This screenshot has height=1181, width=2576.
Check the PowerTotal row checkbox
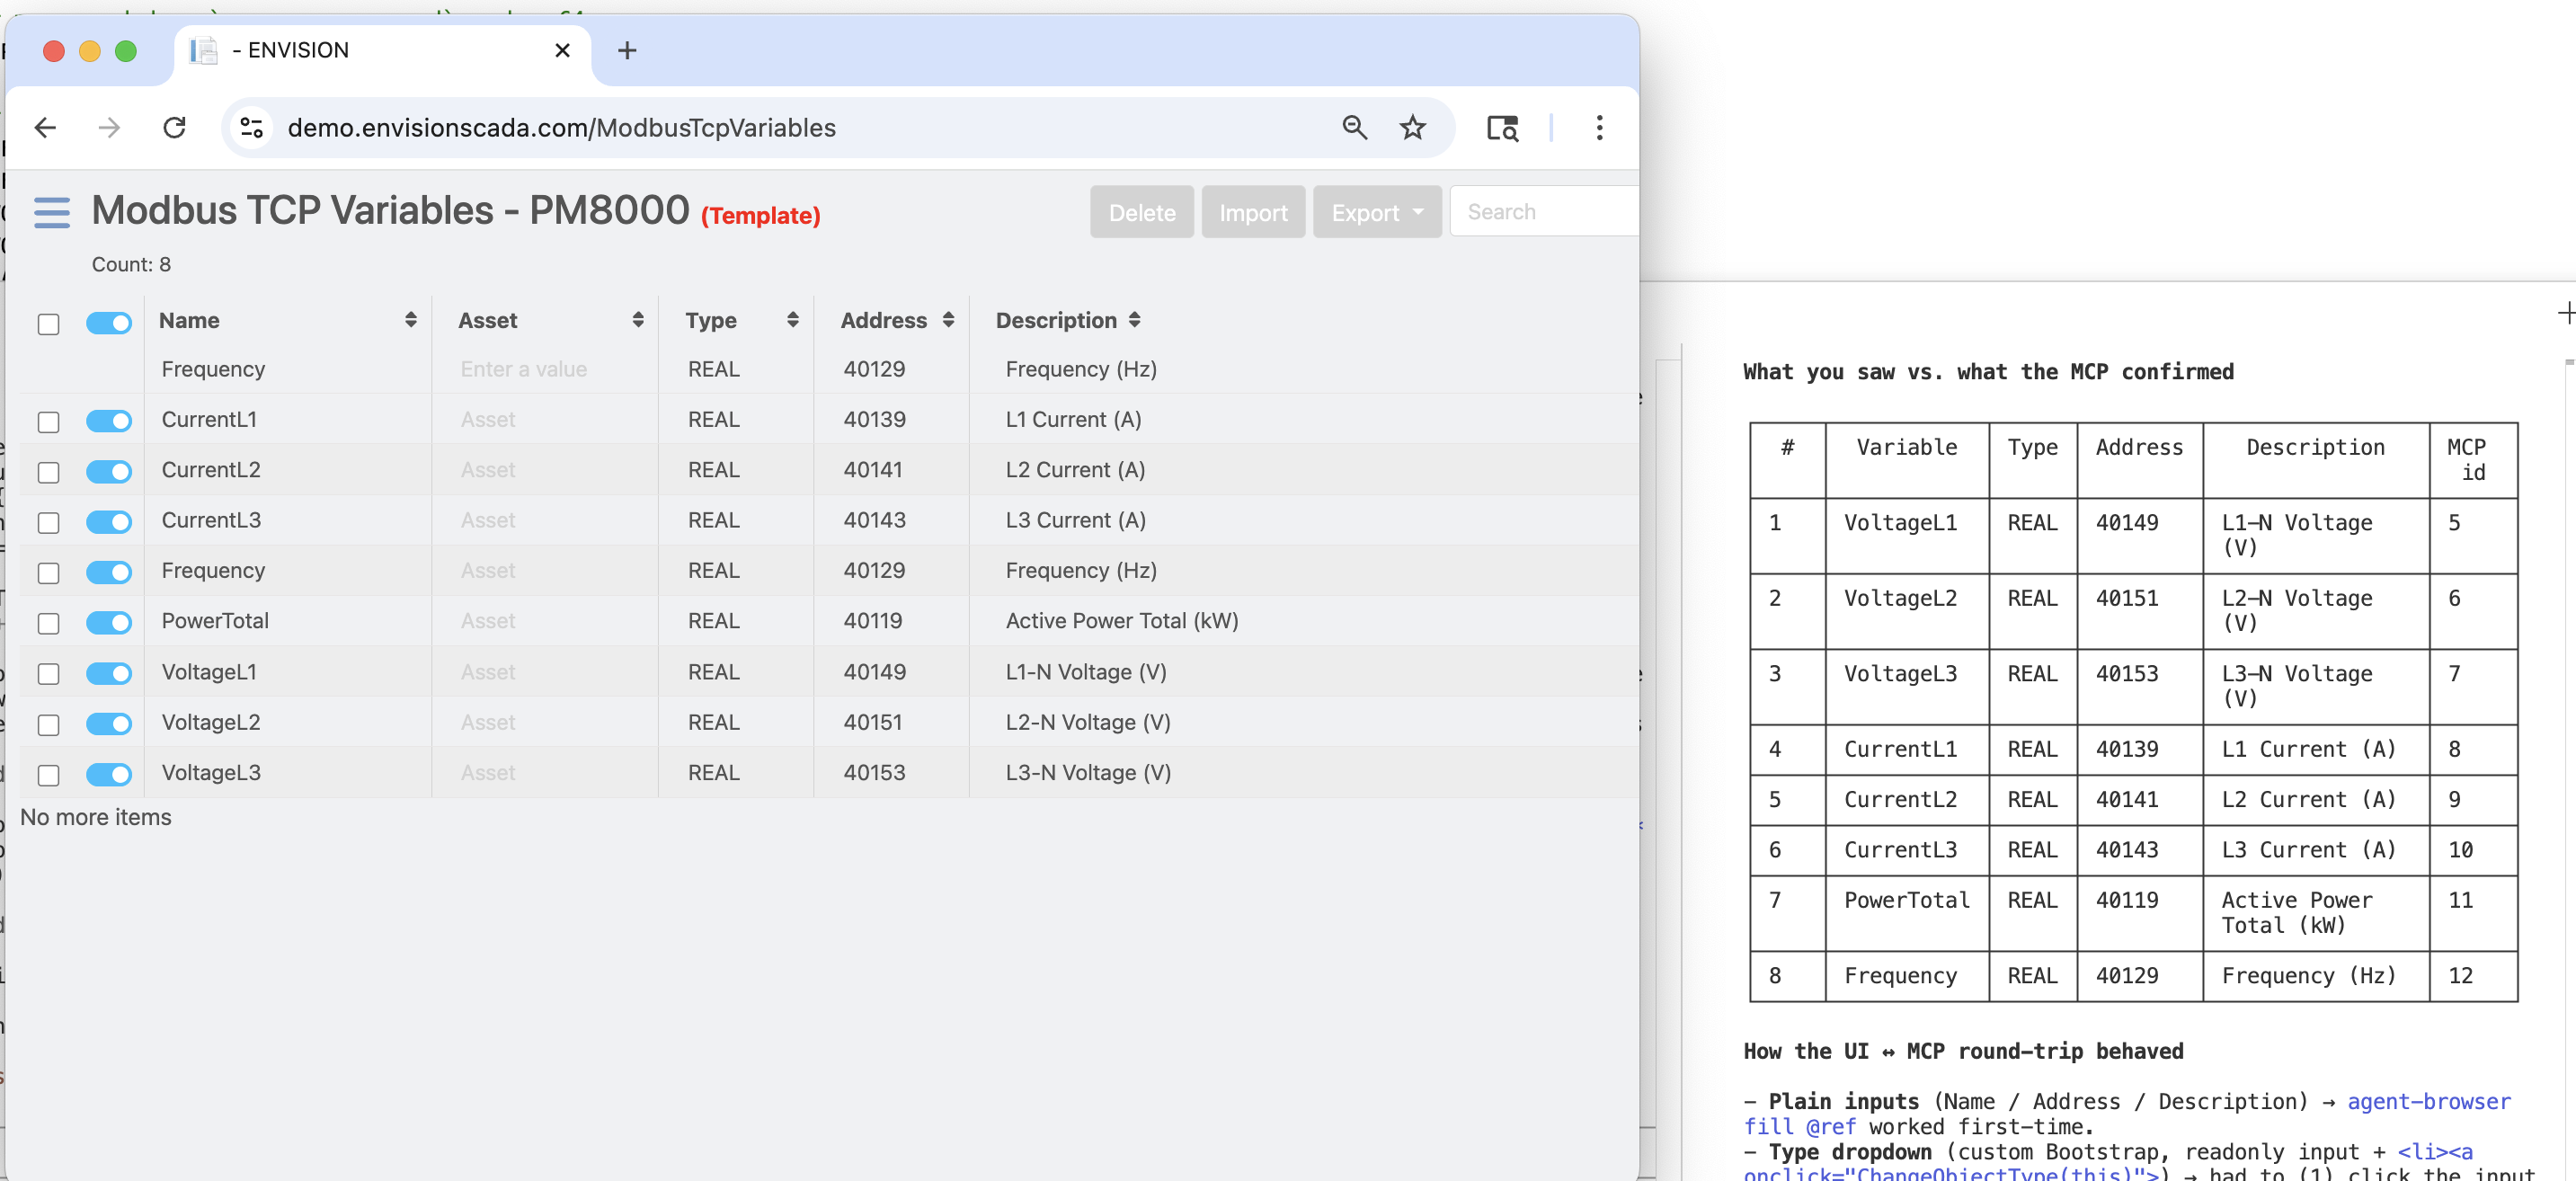[x=48, y=623]
